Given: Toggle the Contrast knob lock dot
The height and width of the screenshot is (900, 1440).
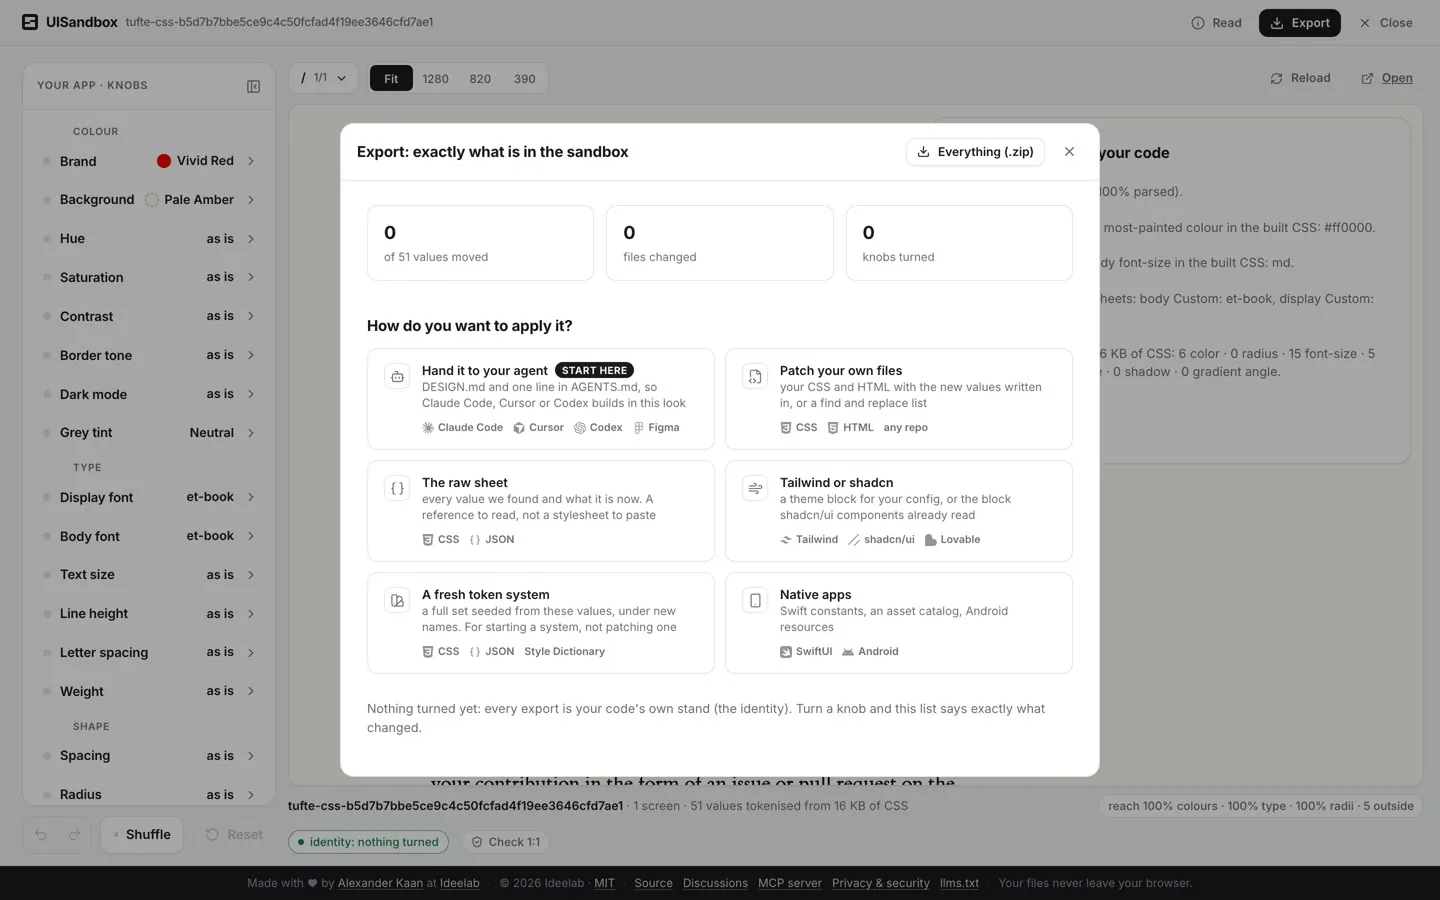Looking at the screenshot, I should coord(47,316).
